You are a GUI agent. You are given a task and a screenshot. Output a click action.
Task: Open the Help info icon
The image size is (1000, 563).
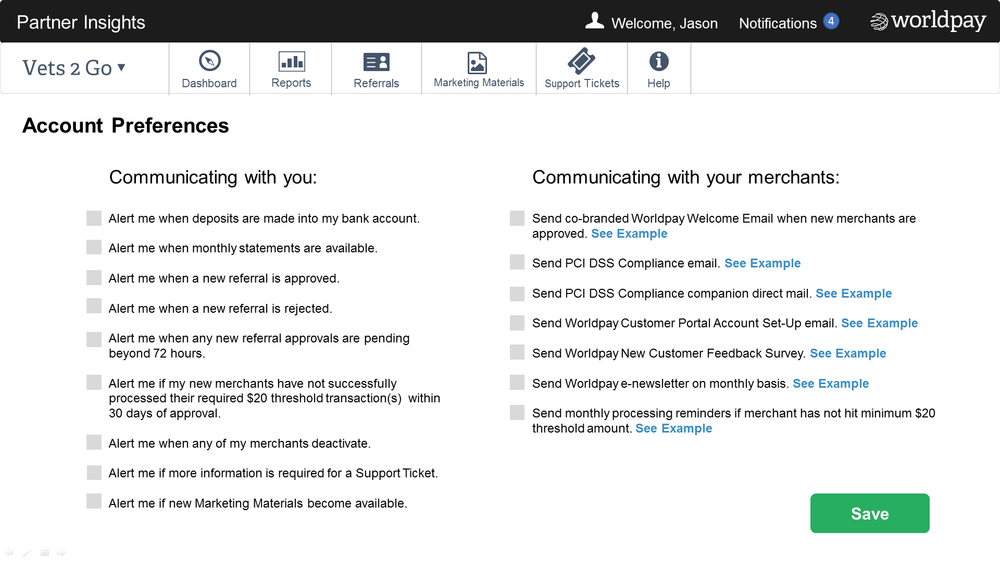[659, 61]
